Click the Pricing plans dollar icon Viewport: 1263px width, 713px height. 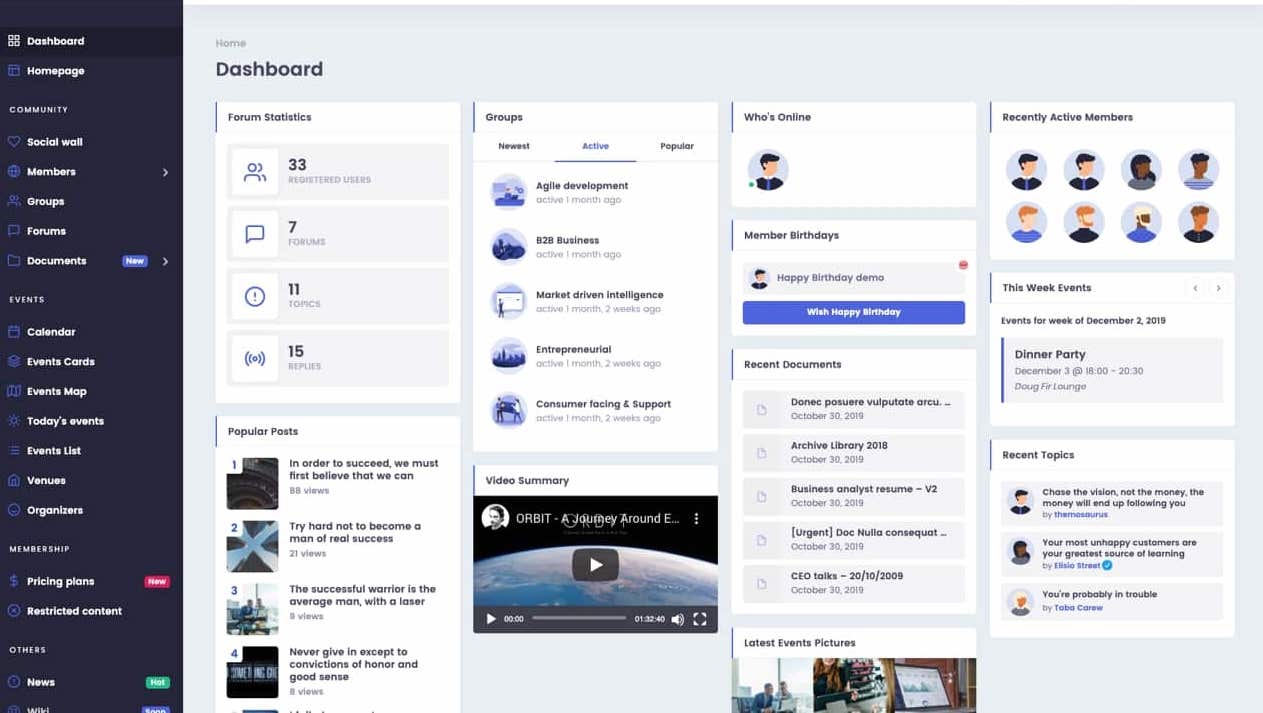pyautogui.click(x=14, y=581)
